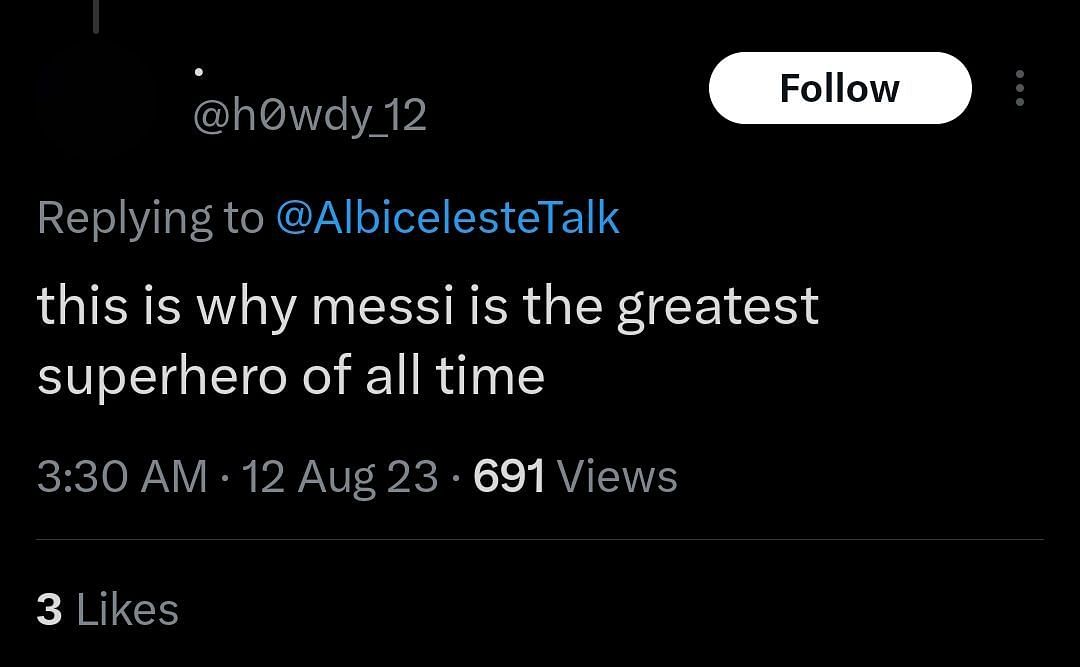Show who liked via "Likes" label
The width and height of the screenshot is (1080, 667).
127,610
